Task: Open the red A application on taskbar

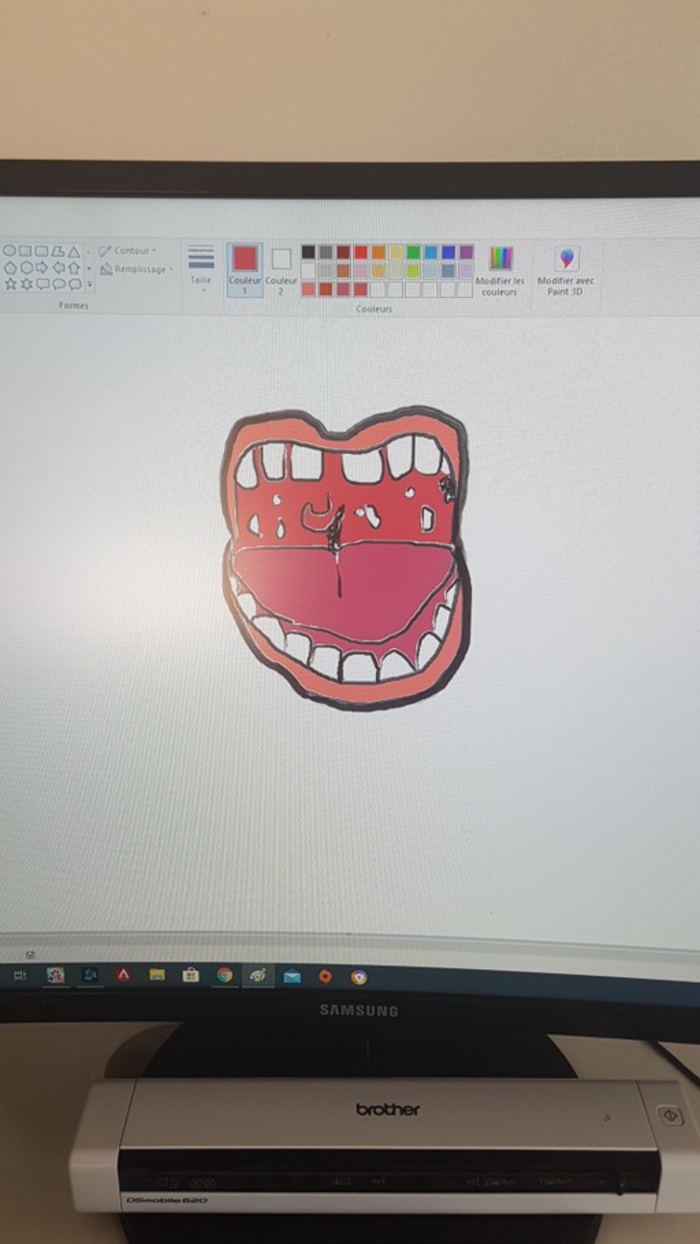Action: [123, 975]
